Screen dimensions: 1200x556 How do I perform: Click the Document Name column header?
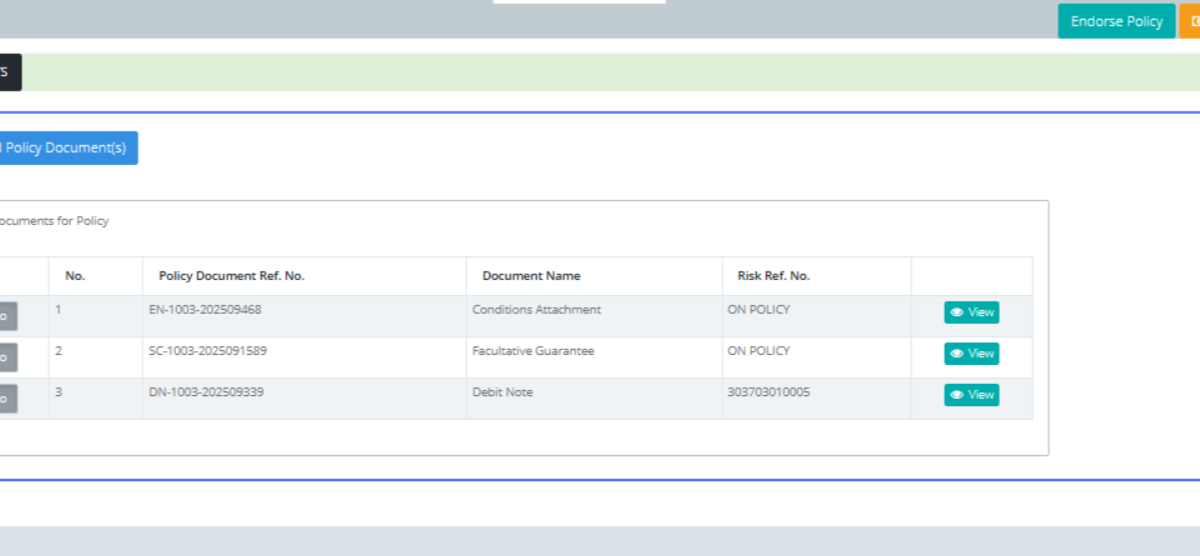coord(531,276)
